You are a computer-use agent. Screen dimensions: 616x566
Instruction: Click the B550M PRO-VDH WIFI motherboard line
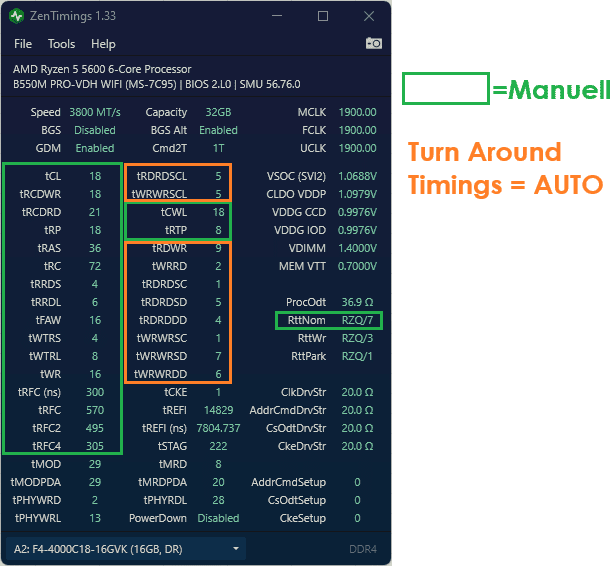pyautogui.click(x=157, y=84)
